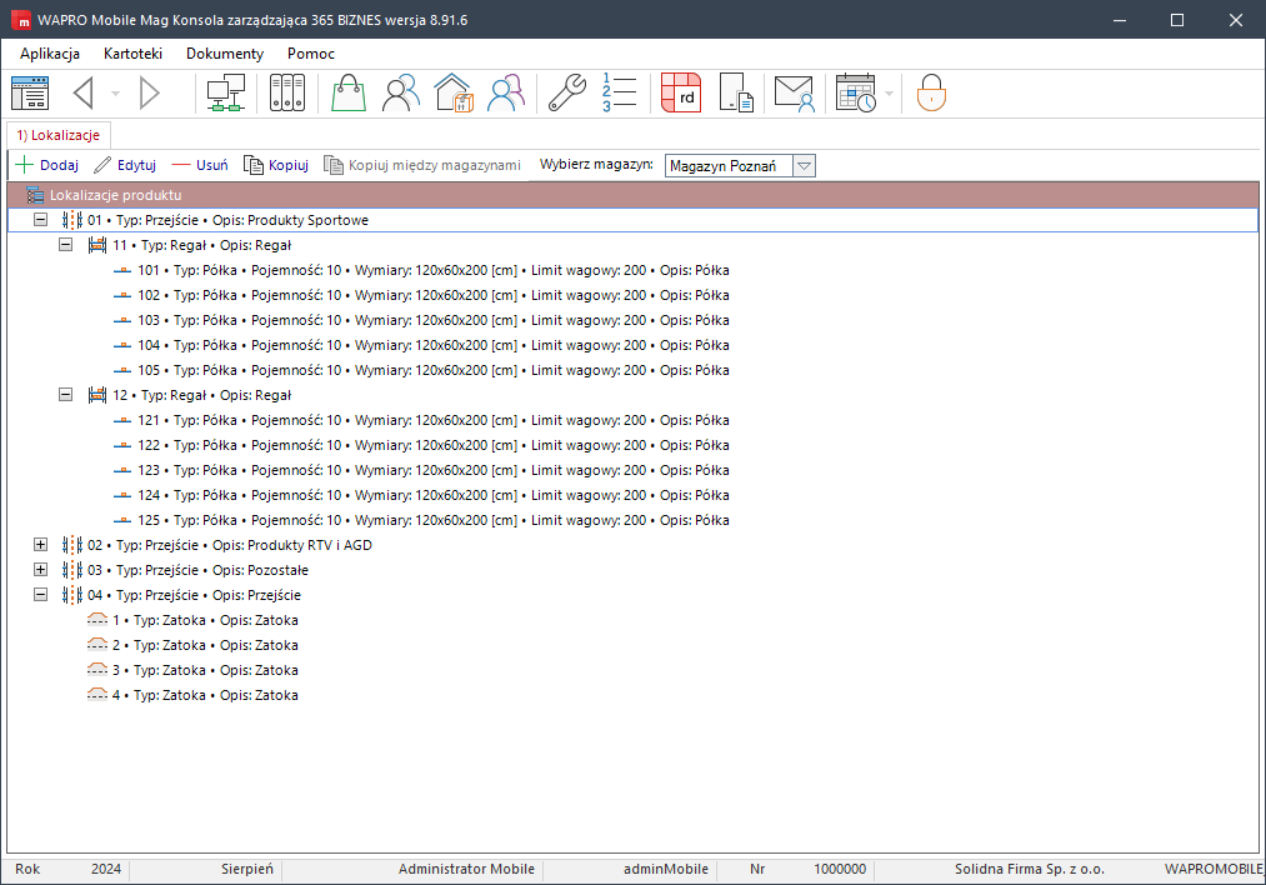Open the two-person contractors icon
1266x885 pixels.
pos(401,93)
